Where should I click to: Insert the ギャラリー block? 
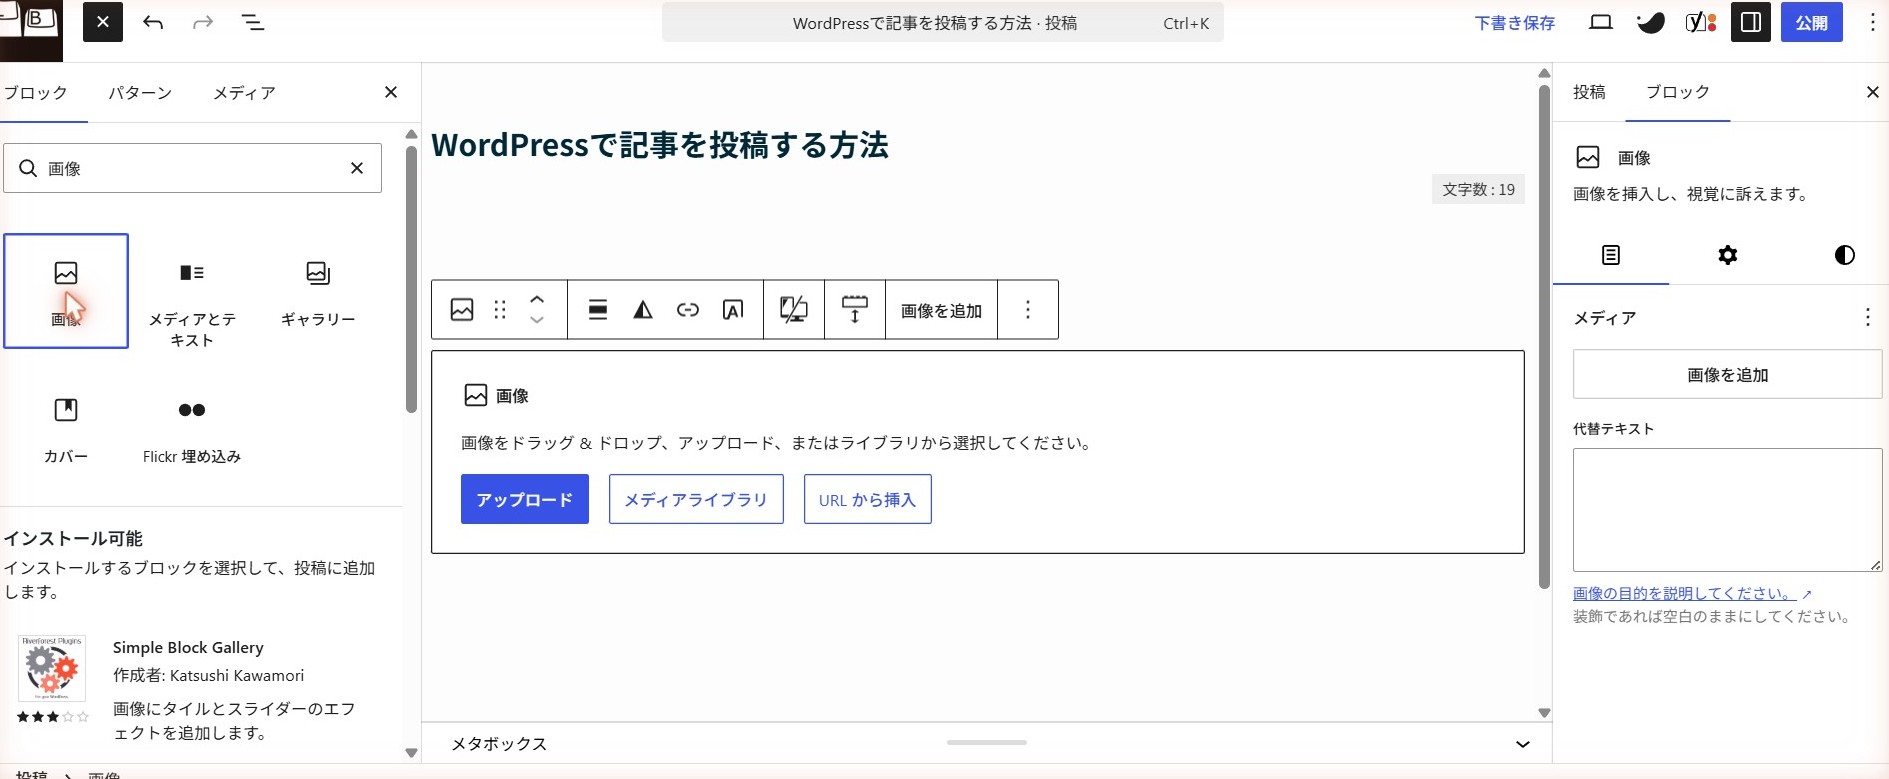click(318, 291)
